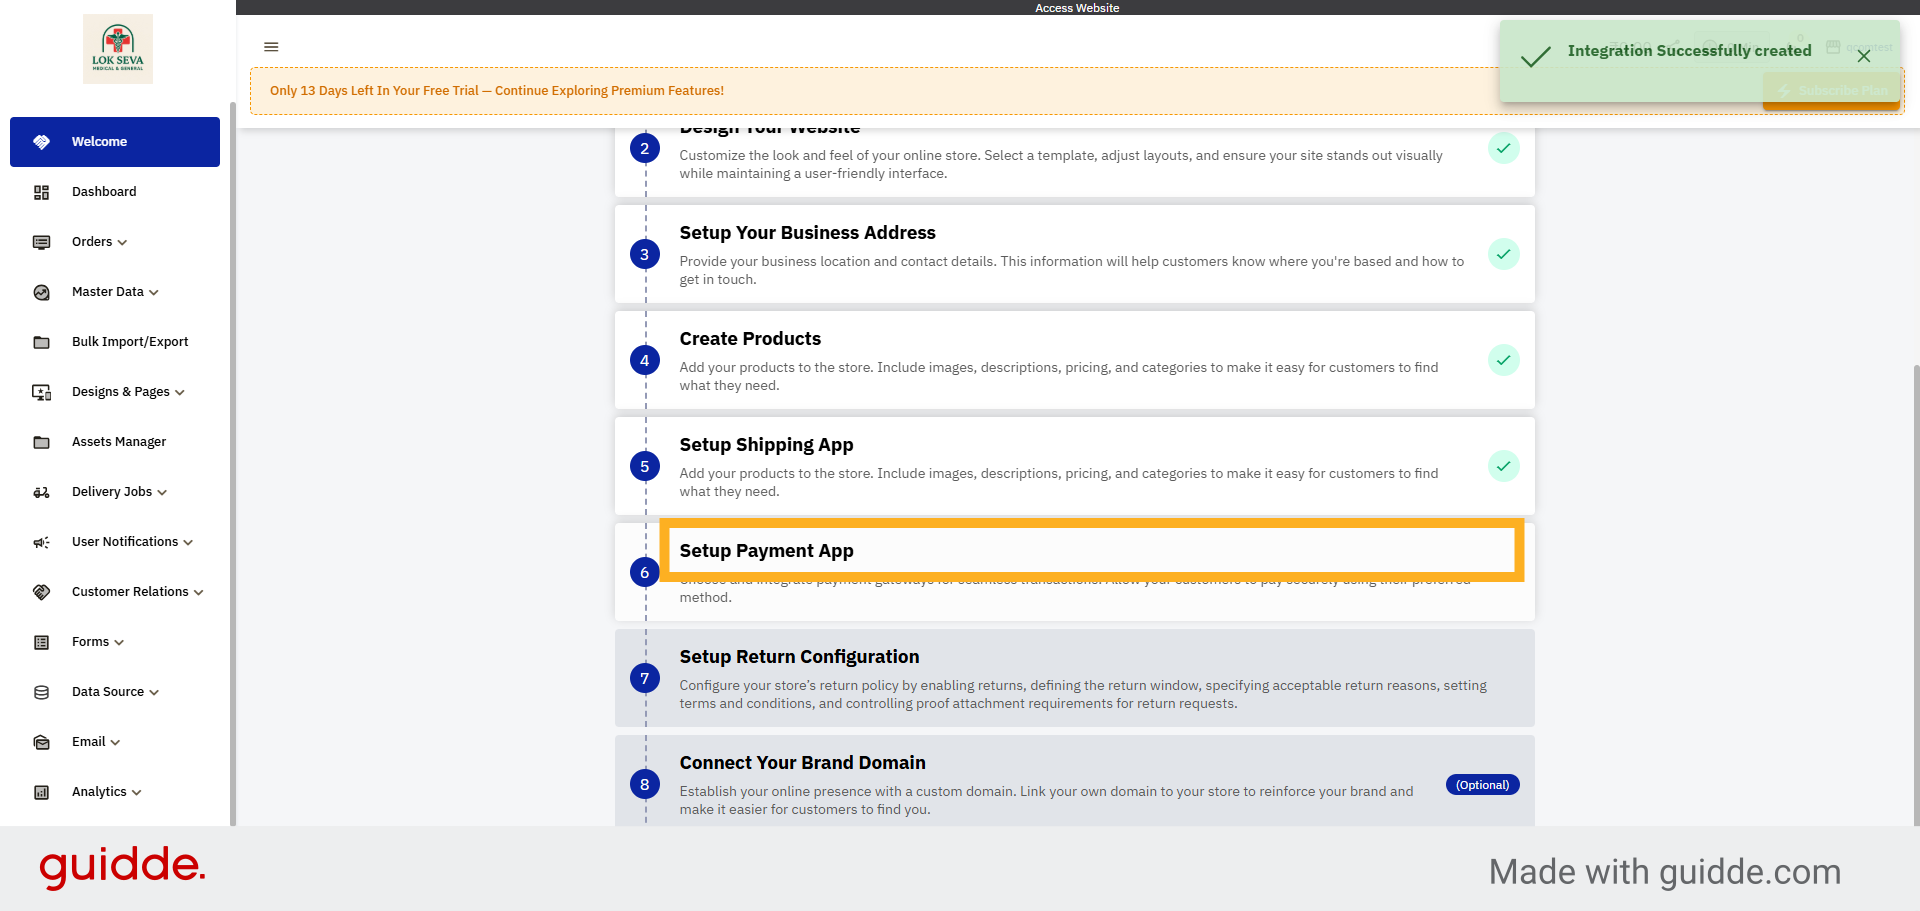Click the Delivery Jobs scooter icon
Viewport: 1920px width, 911px height.
coord(41,491)
